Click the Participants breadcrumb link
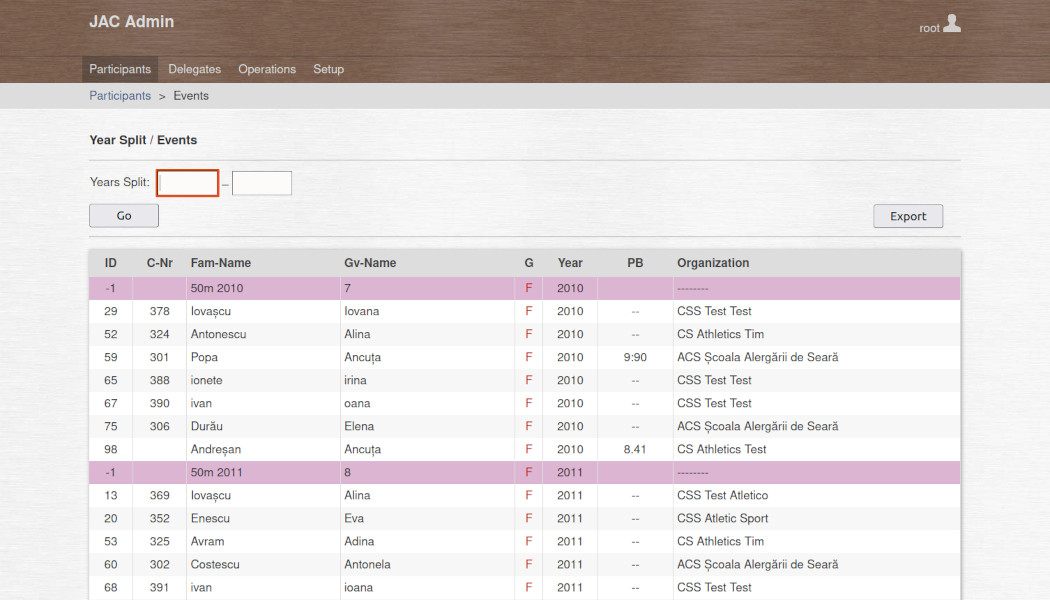 click(x=120, y=96)
